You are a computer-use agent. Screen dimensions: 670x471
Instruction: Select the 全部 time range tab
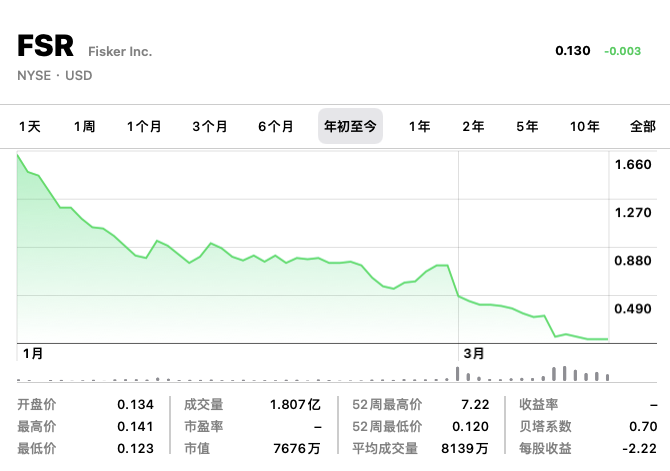(643, 127)
